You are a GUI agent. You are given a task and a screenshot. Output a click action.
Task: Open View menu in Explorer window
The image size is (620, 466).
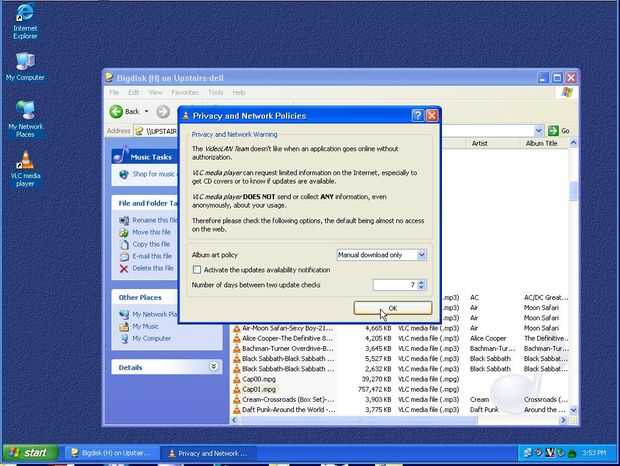[x=155, y=92]
